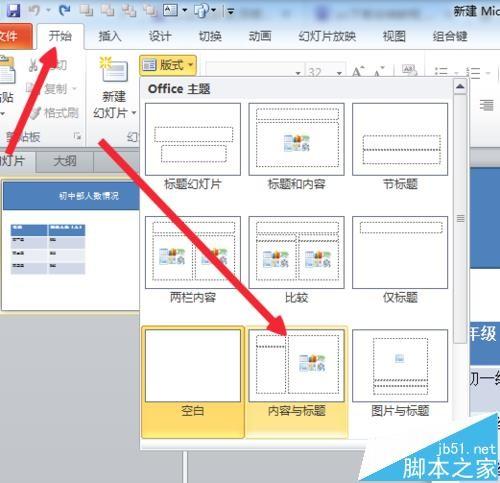Screen dimensions: 500x483
Task: Choose the 标题和内容 layout
Action: coord(296,147)
